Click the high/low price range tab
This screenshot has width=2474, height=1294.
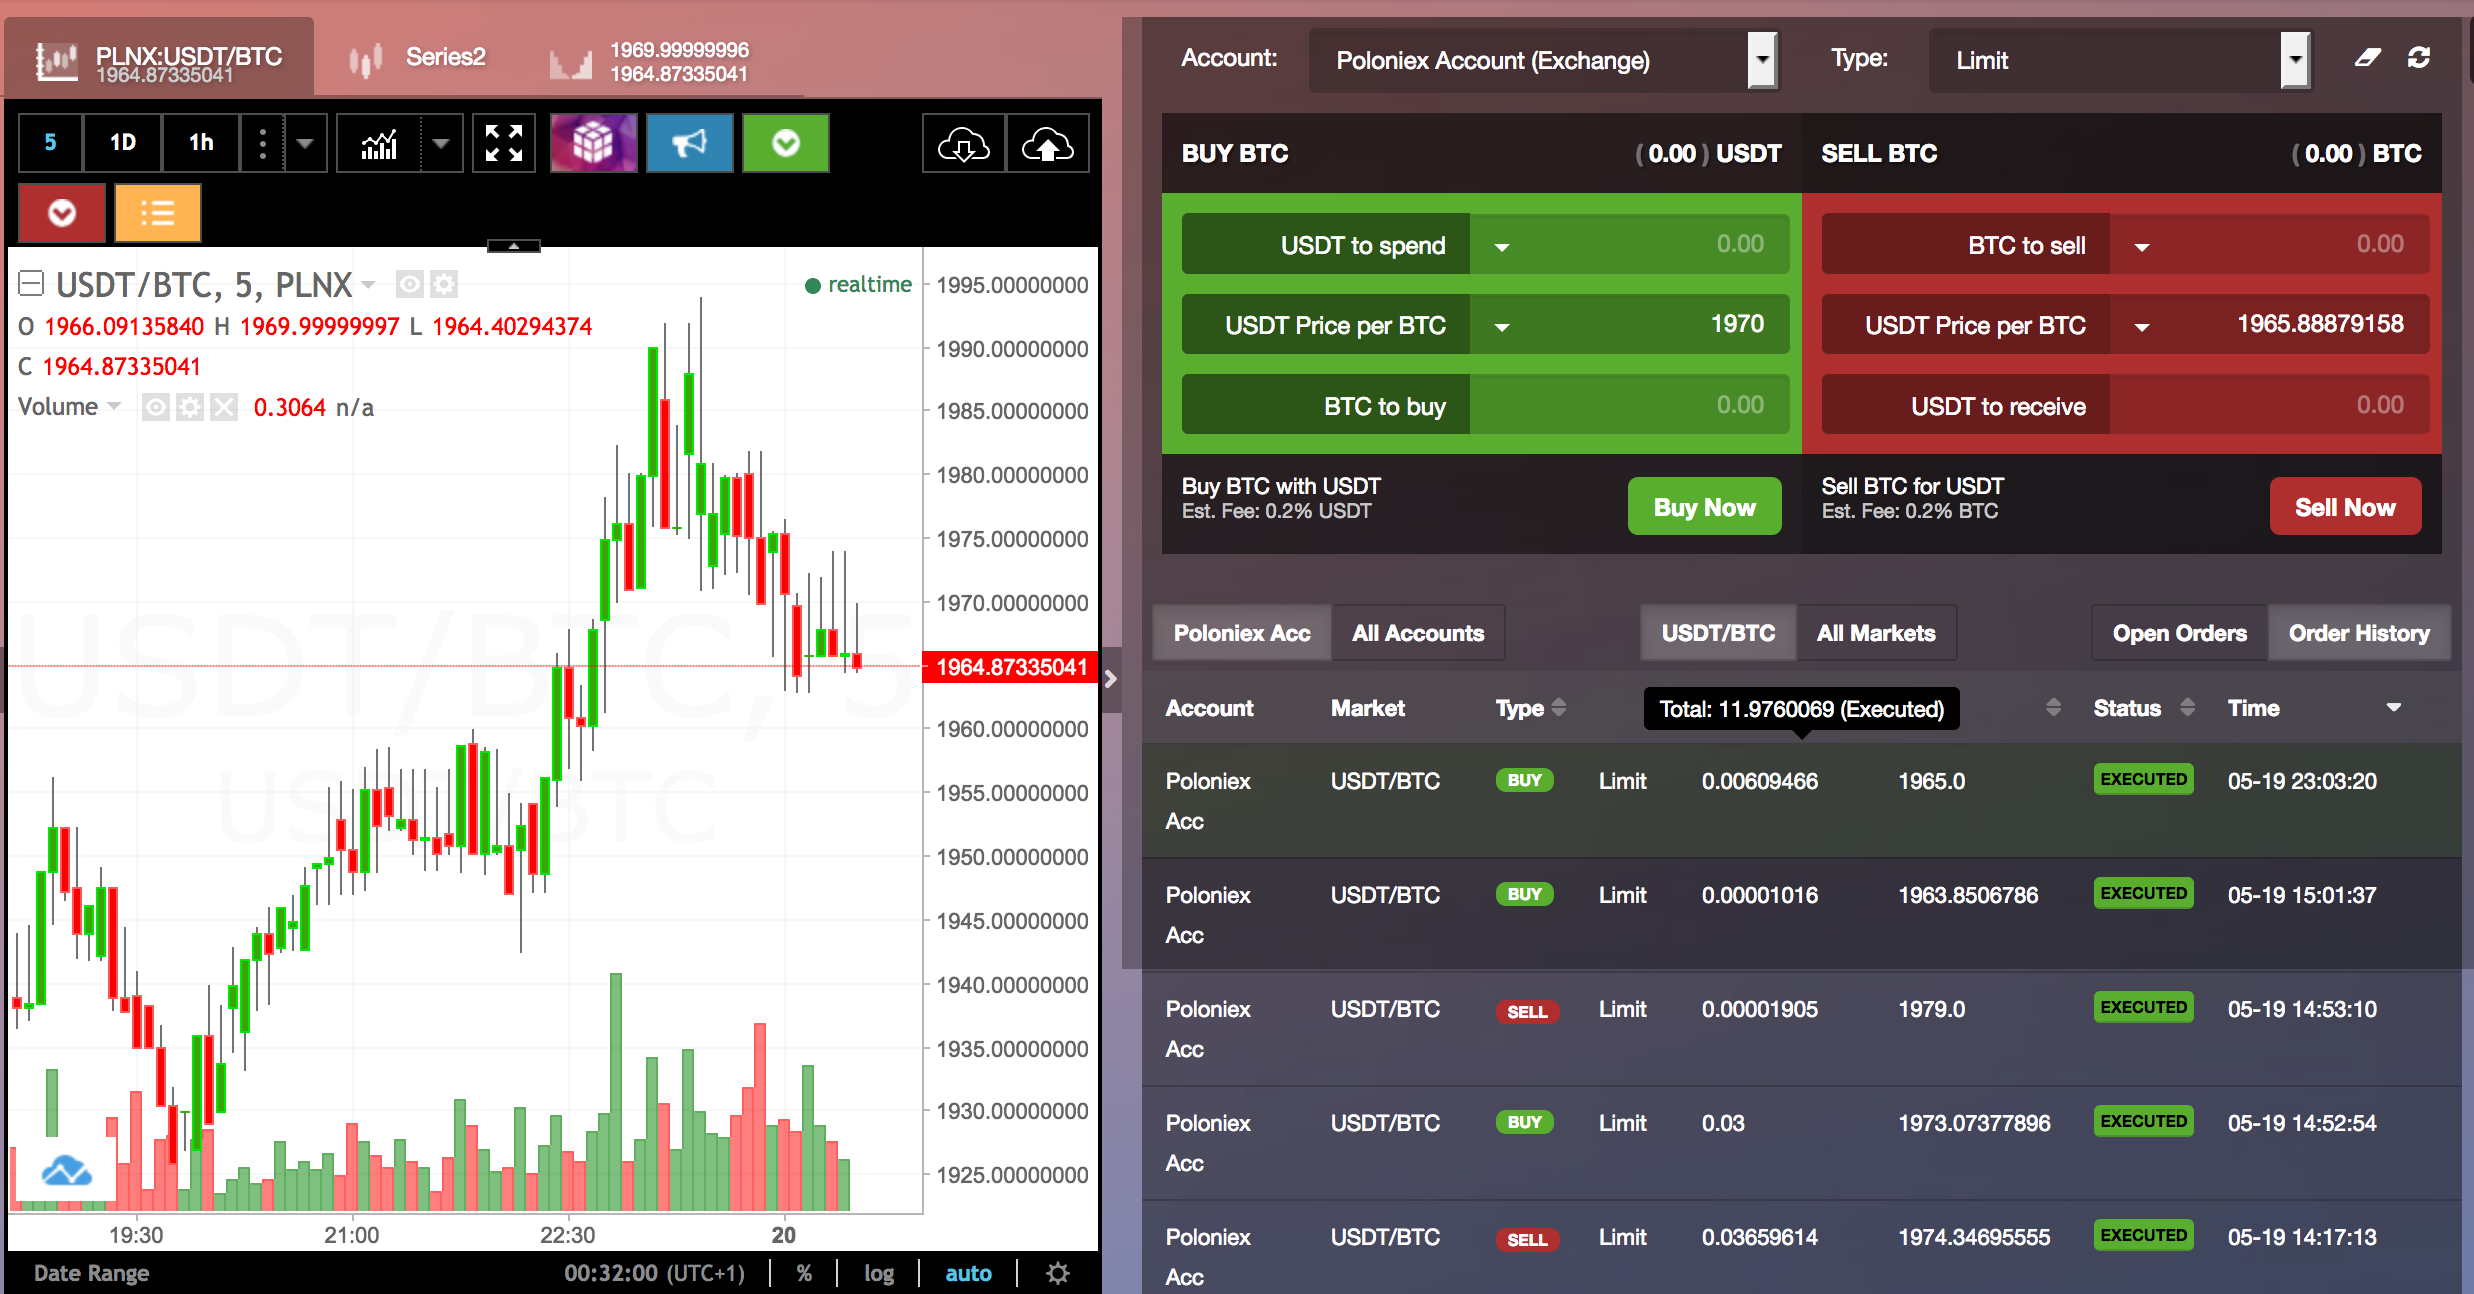pyautogui.click(x=650, y=62)
